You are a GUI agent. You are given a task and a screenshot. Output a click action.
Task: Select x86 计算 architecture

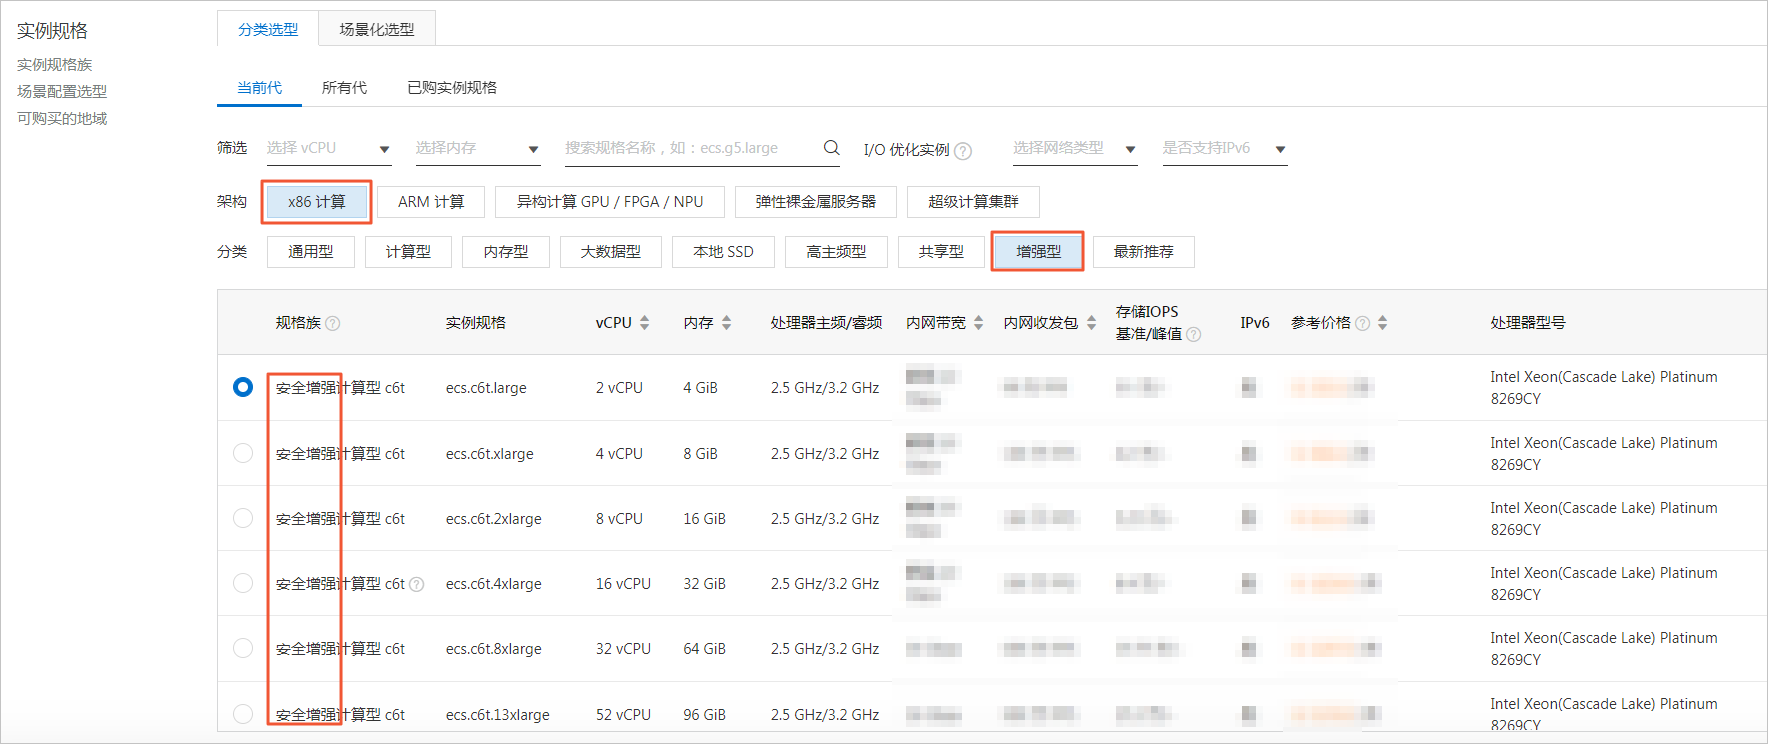pyautogui.click(x=317, y=202)
